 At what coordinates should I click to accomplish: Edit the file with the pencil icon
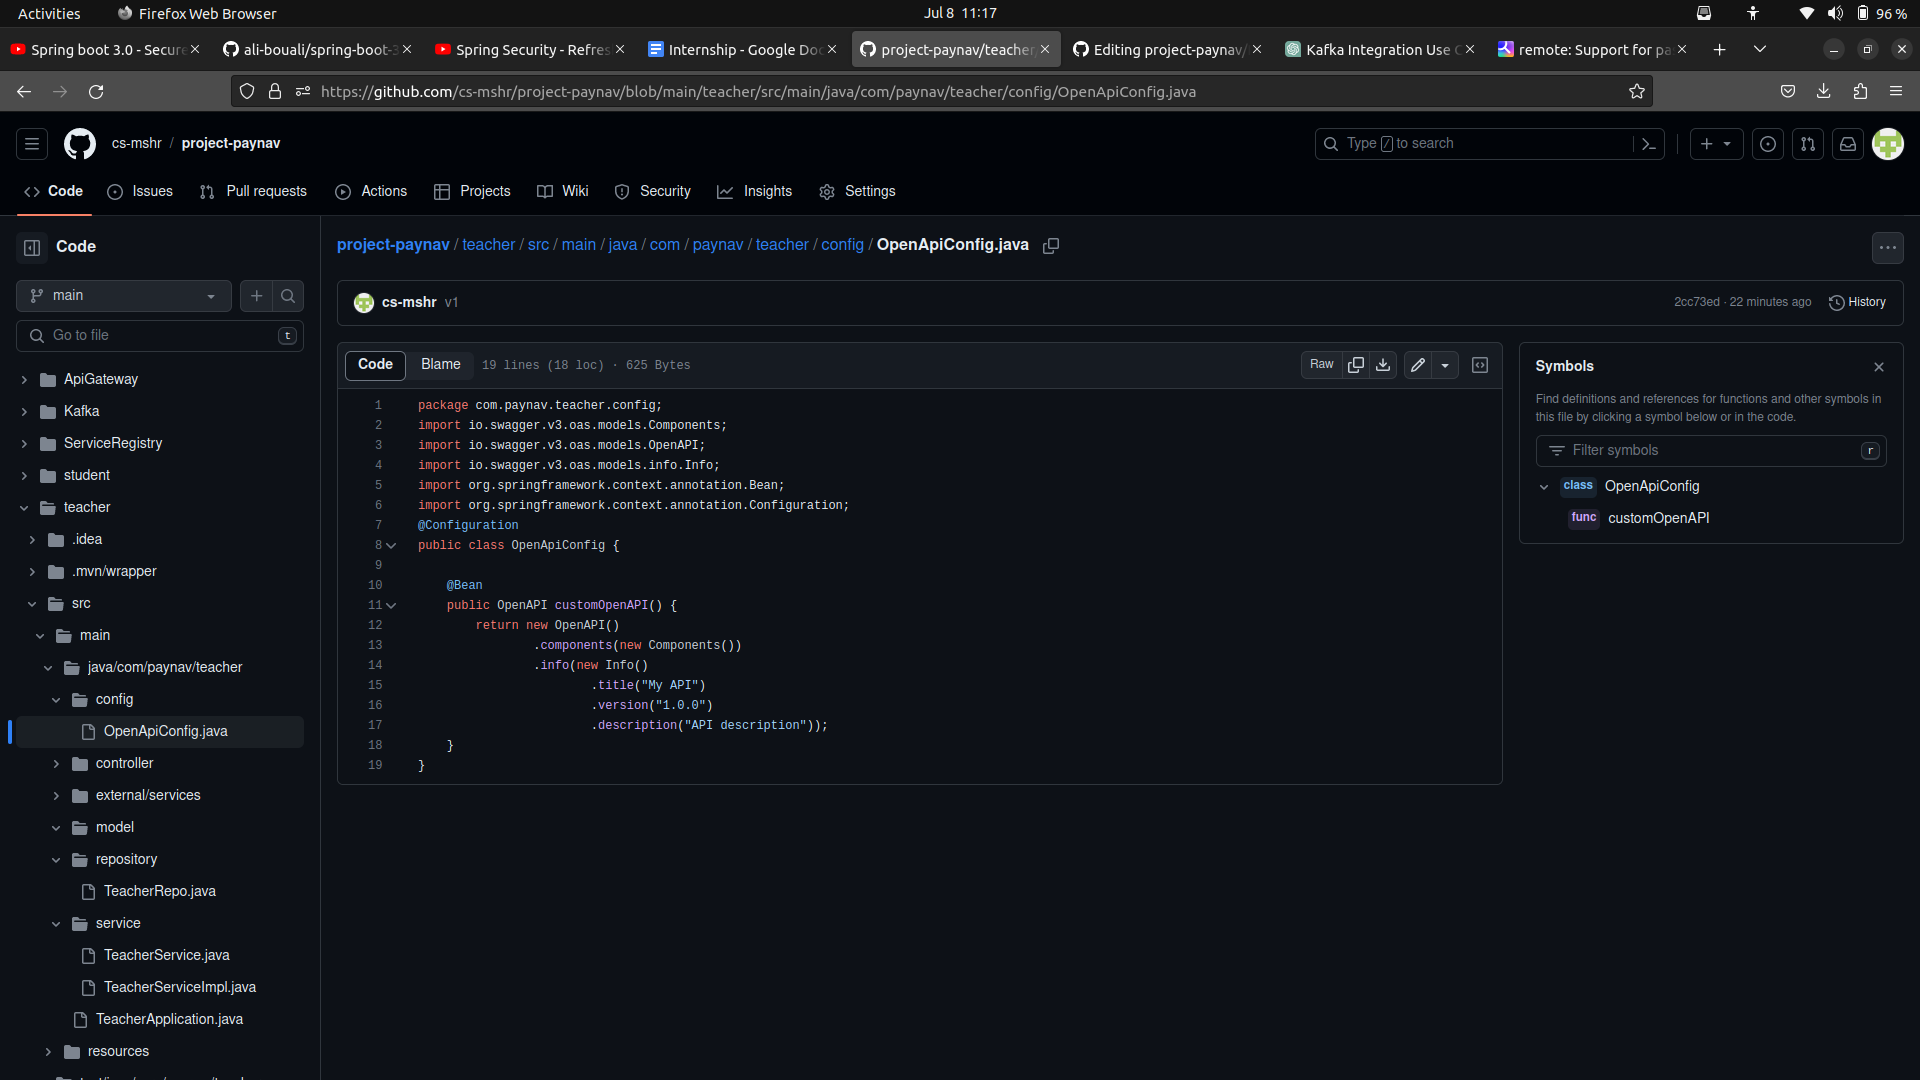pos(1417,364)
